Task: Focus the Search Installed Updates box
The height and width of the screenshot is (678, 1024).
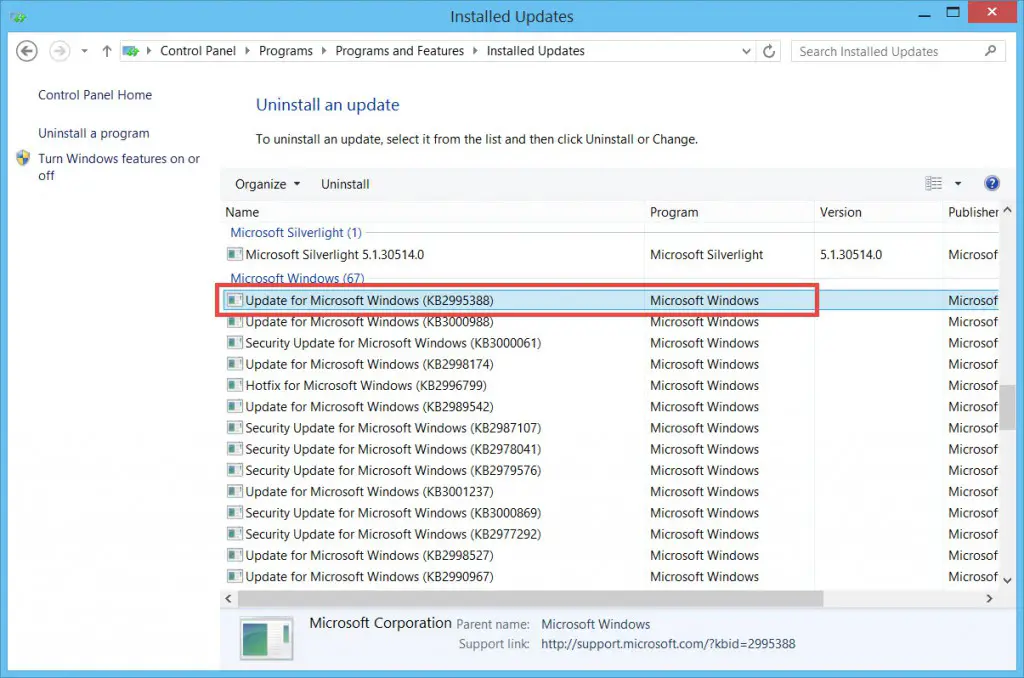Action: tap(898, 51)
